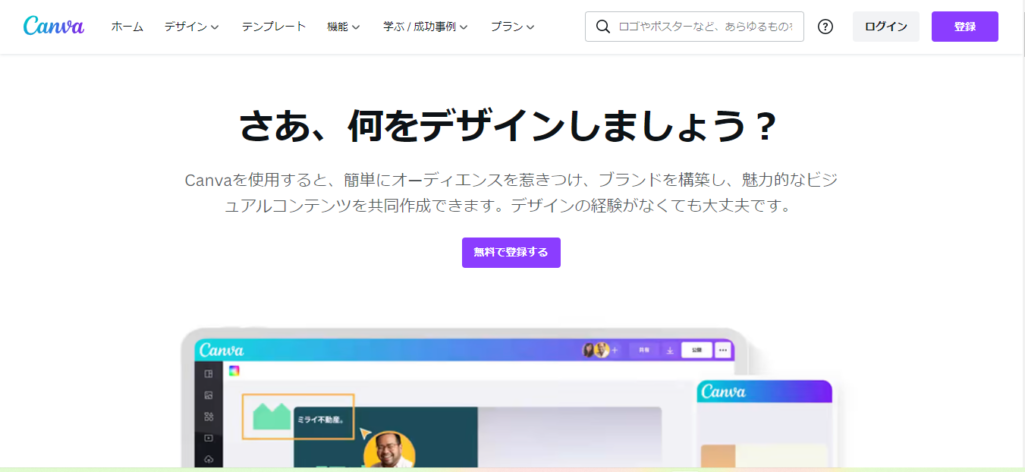This screenshot has width=1025, height=472.
Task: Click green house logo shape in mockup
Action: coord(271,417)
